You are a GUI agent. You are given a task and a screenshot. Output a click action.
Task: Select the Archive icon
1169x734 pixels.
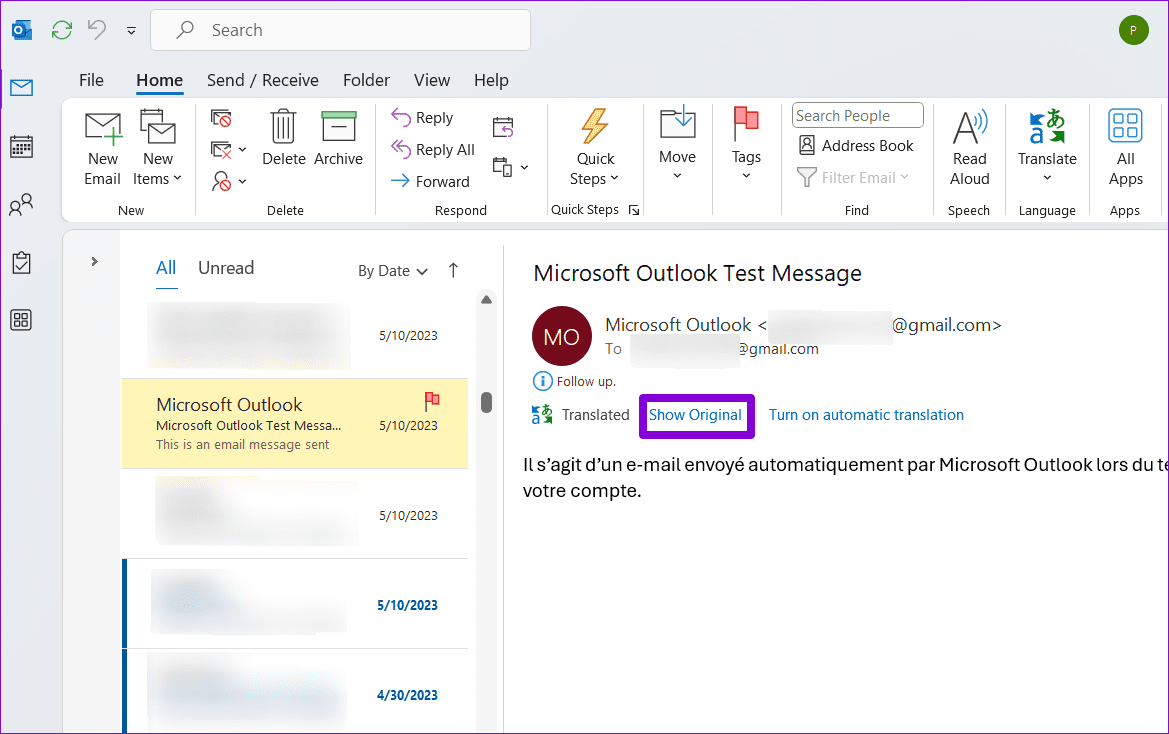pyautogui.click(x=338, y=142)
